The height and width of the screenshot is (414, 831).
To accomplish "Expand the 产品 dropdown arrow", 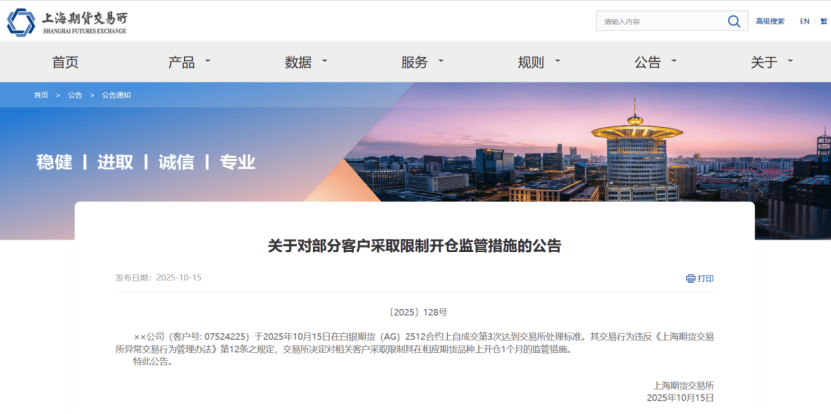I will click(208, 61).
